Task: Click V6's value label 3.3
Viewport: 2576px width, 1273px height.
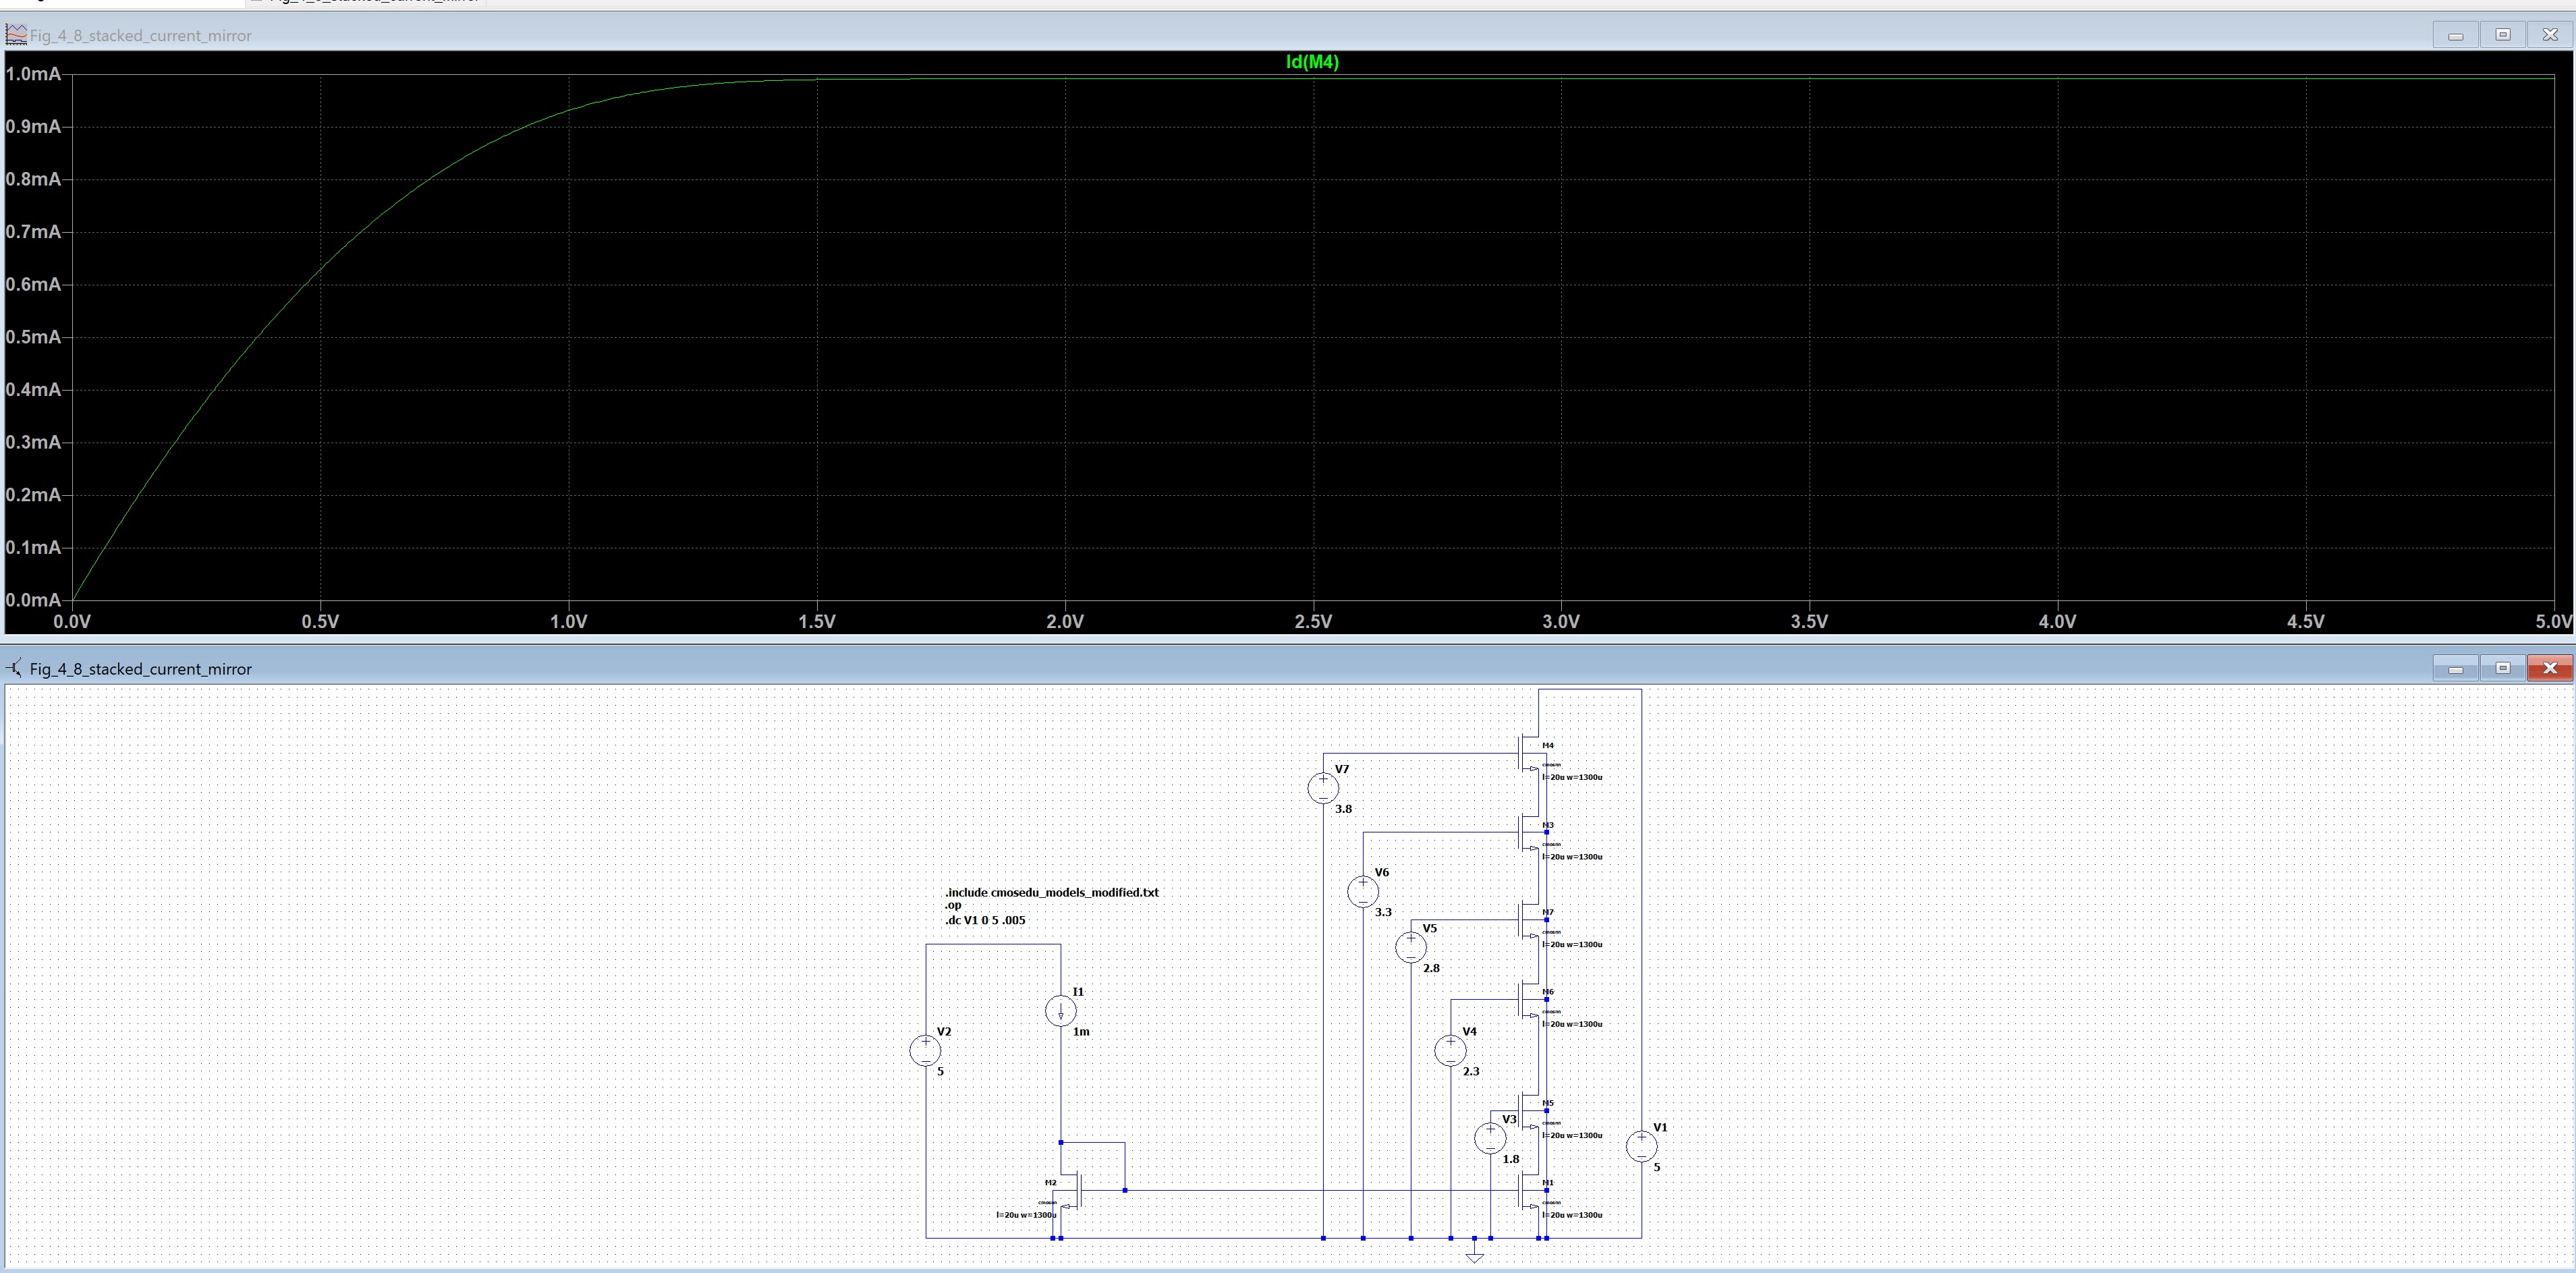Action: point(1384,912)
